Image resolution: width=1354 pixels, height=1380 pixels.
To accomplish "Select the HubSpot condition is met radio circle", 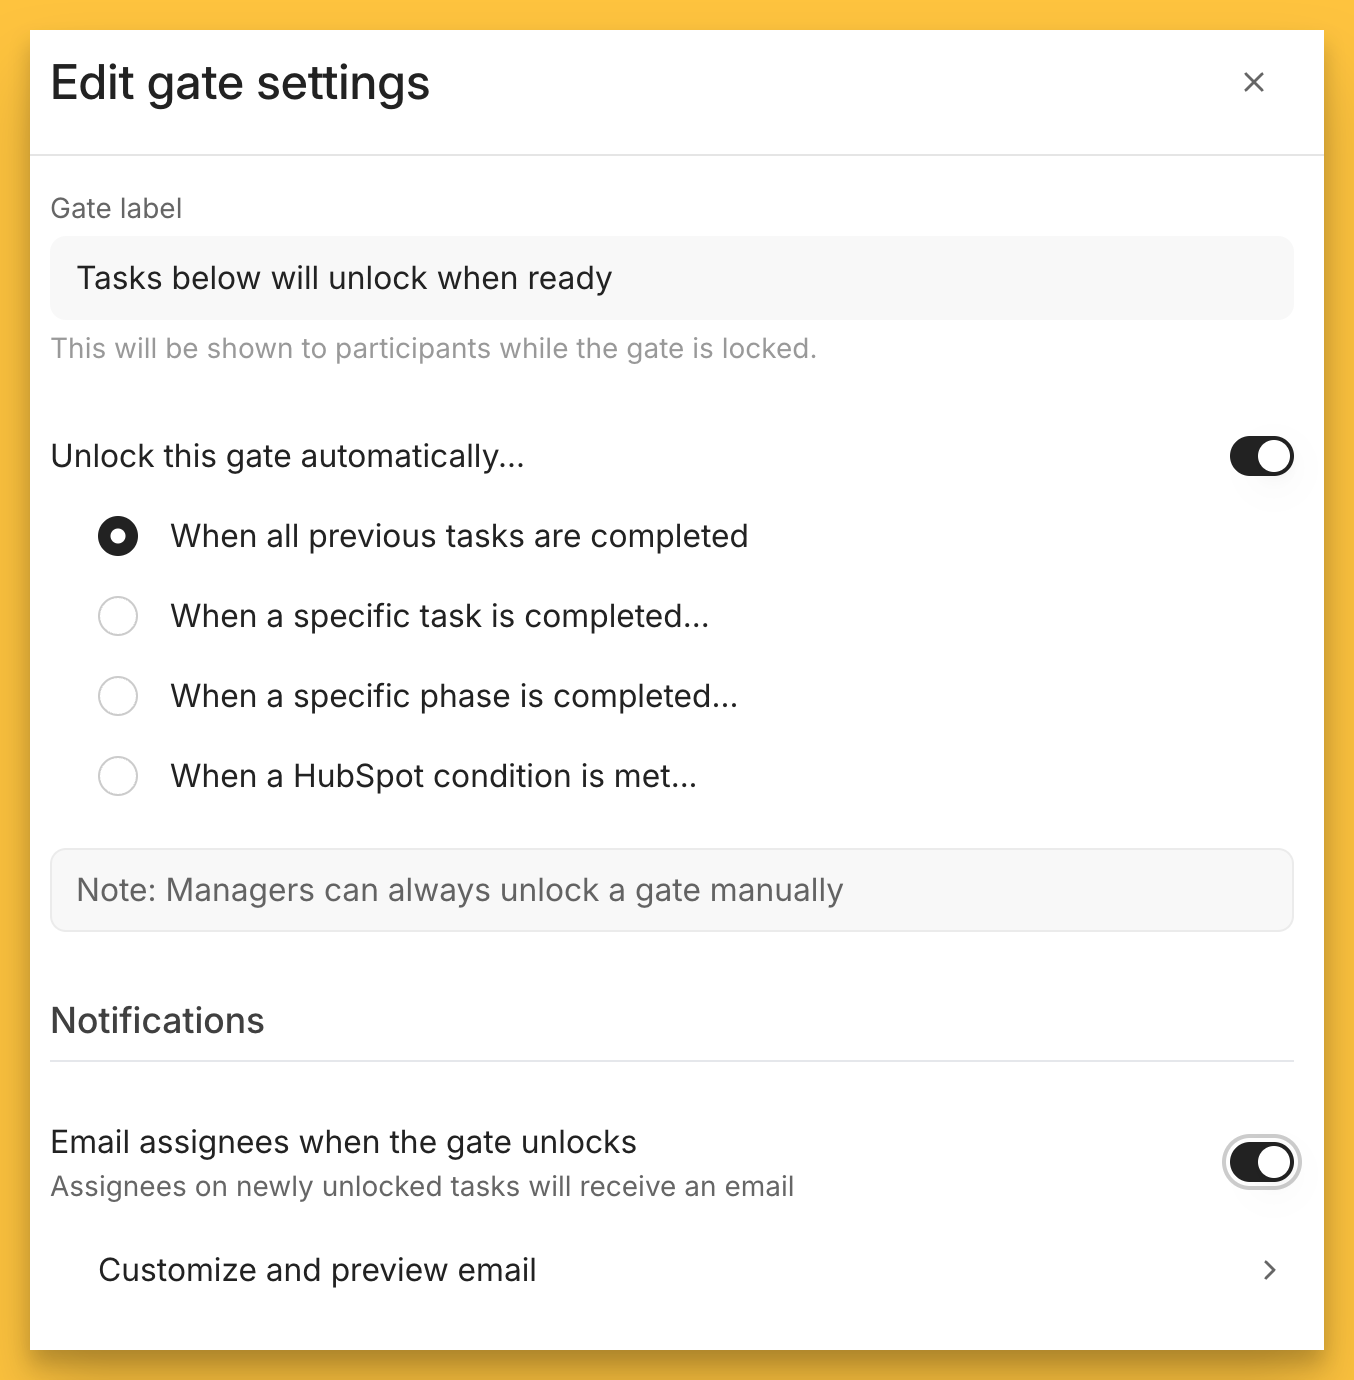I will coord(118,776).
